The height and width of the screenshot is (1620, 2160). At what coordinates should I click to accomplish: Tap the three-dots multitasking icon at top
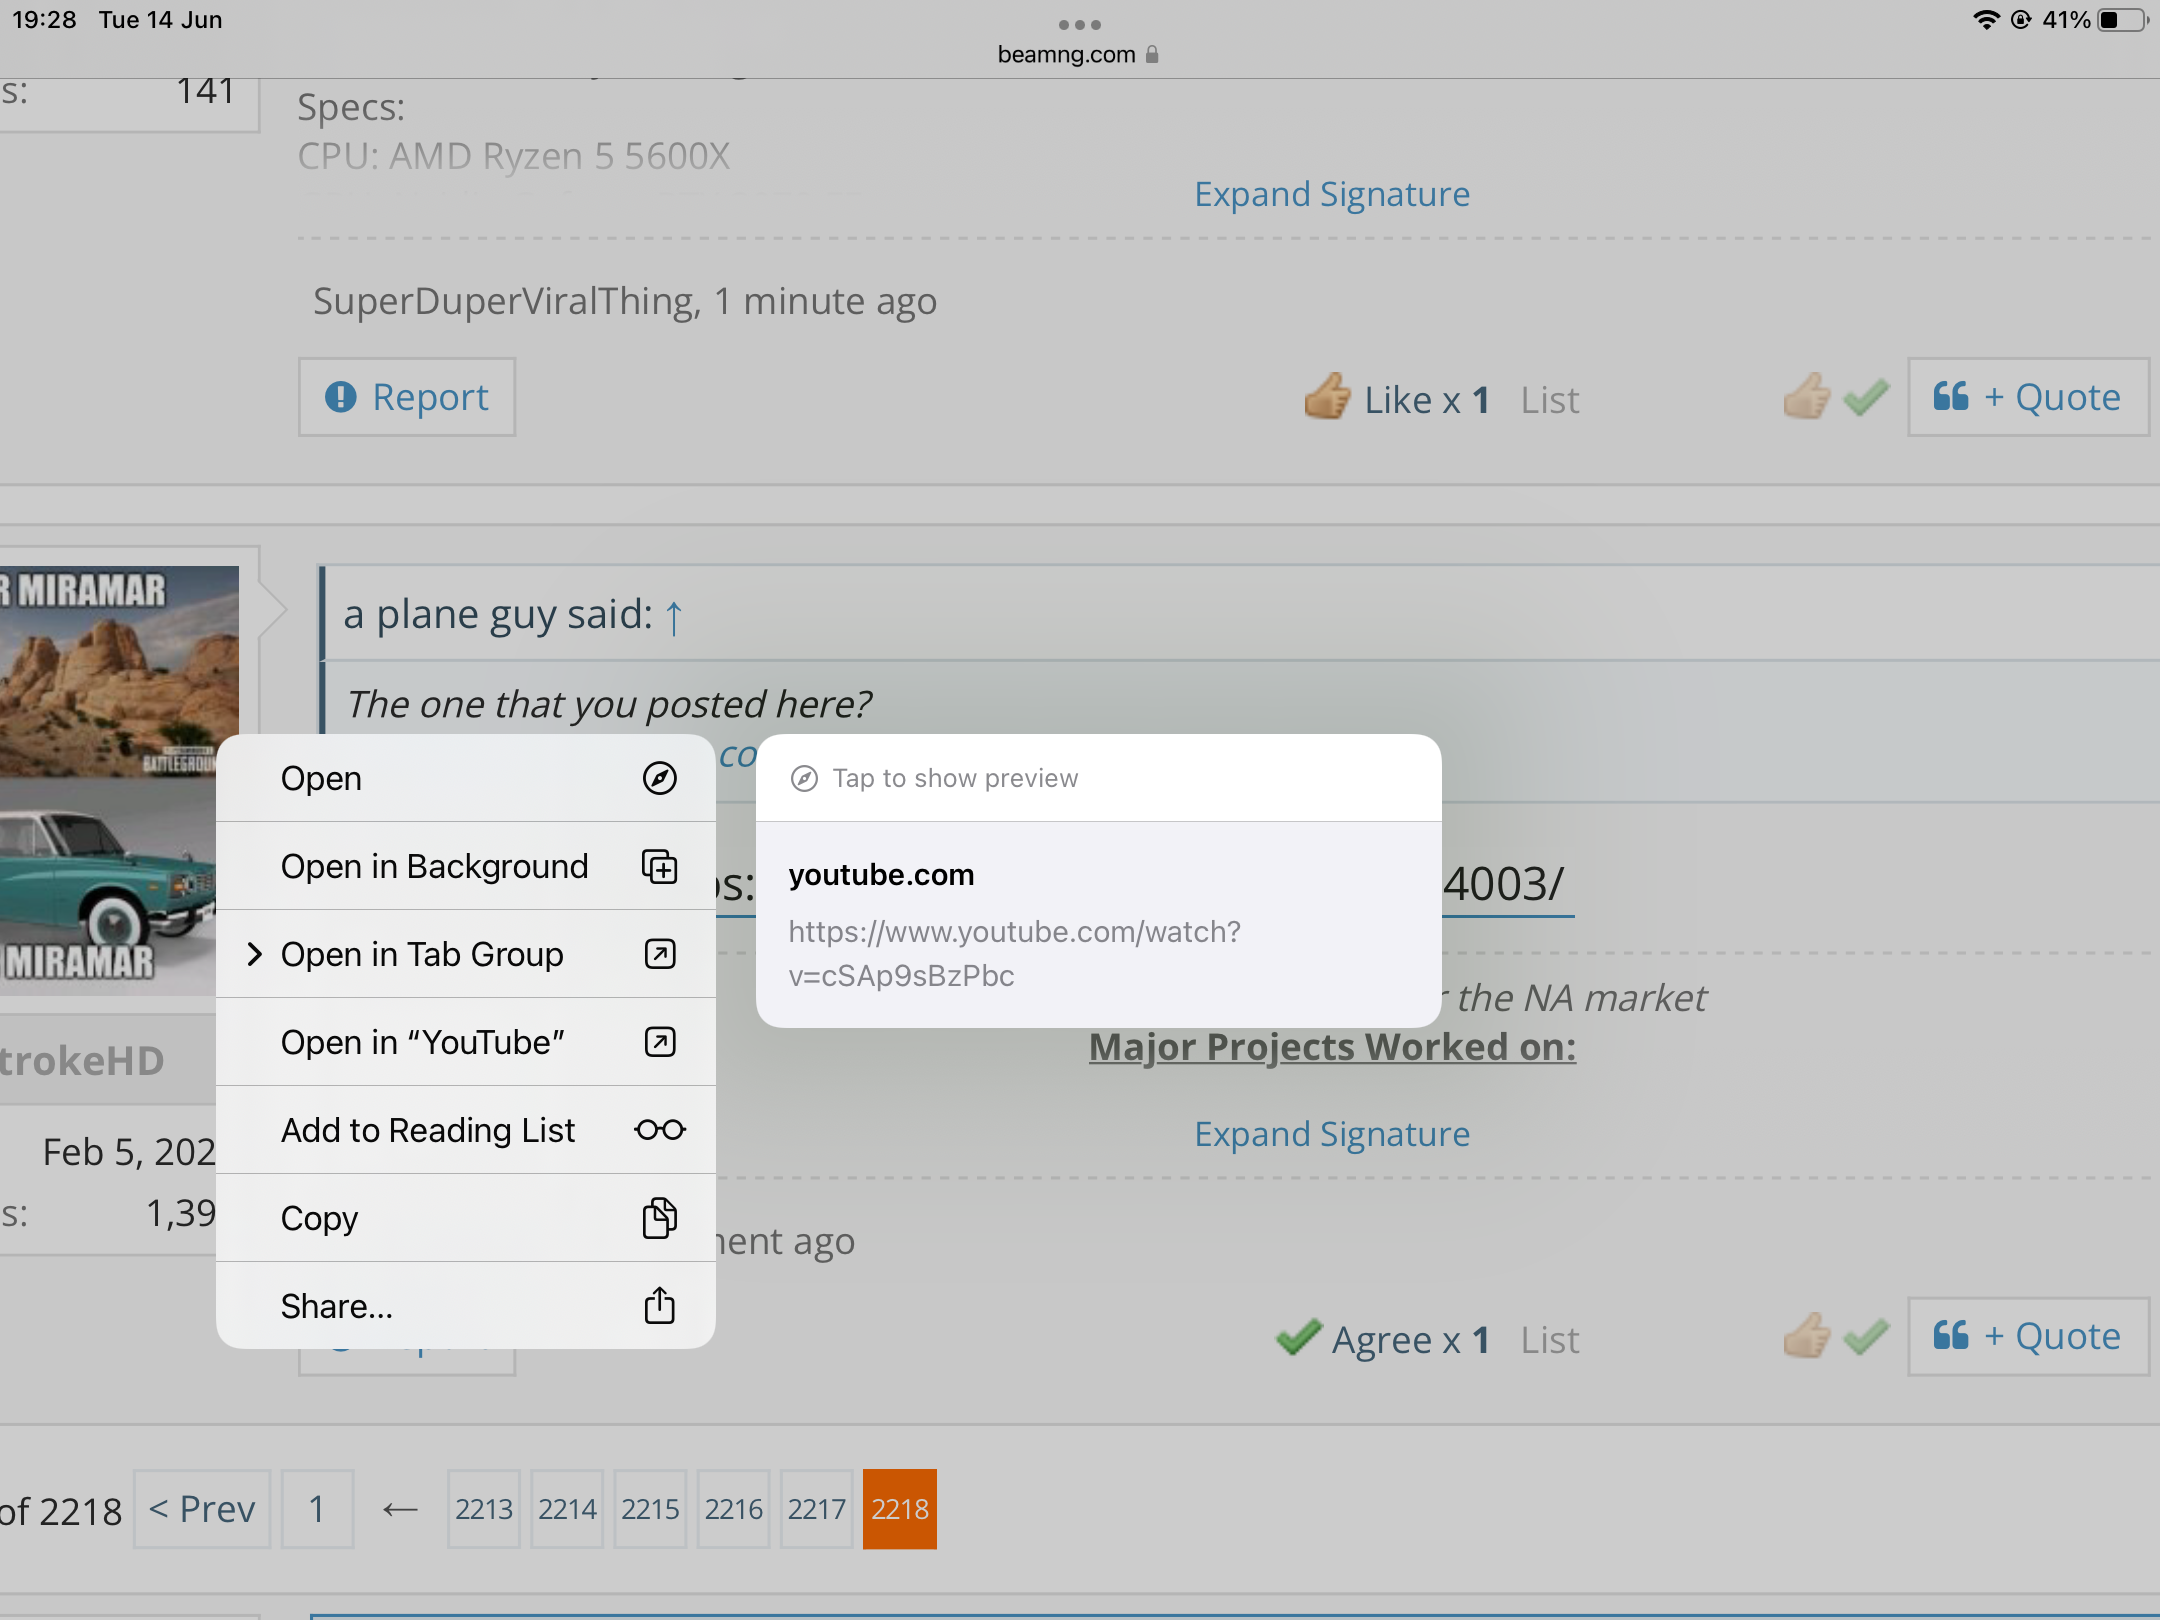coord(1079,24)
